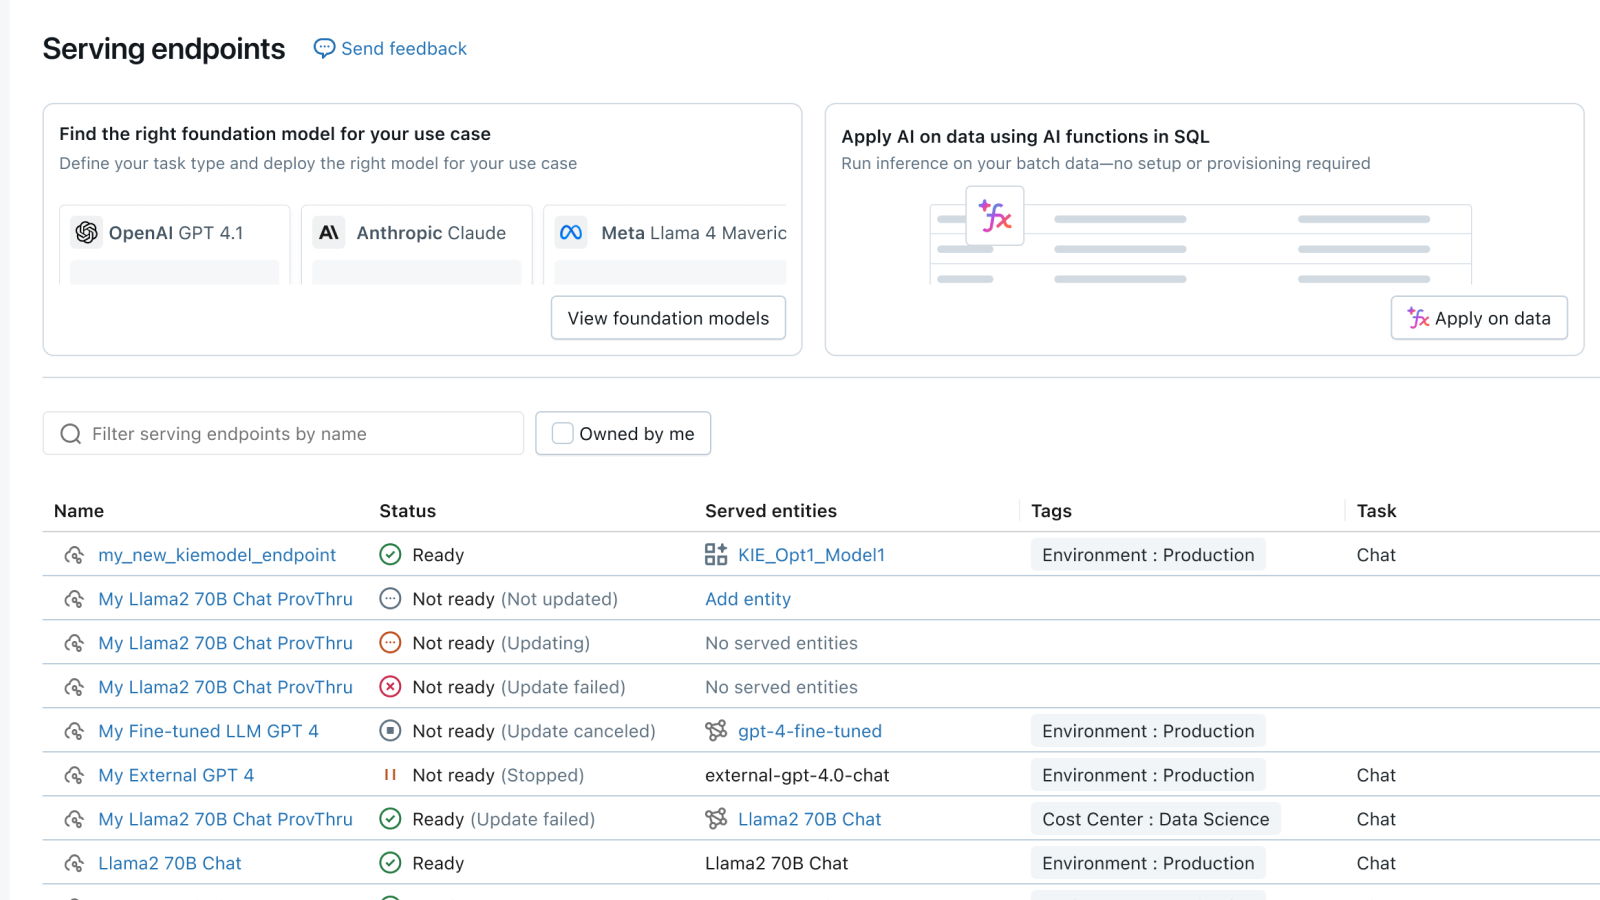Click the magnifier icon in the filter field
The height and width of the screenshot is (900, 1600).
point(70,433)
